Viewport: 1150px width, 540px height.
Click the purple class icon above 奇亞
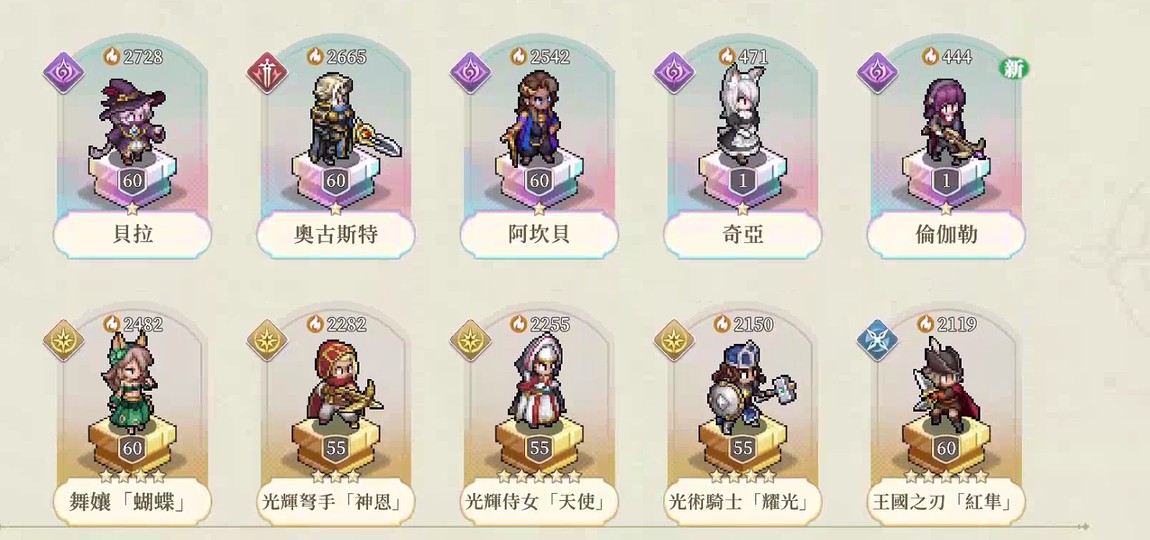point(674,73)
